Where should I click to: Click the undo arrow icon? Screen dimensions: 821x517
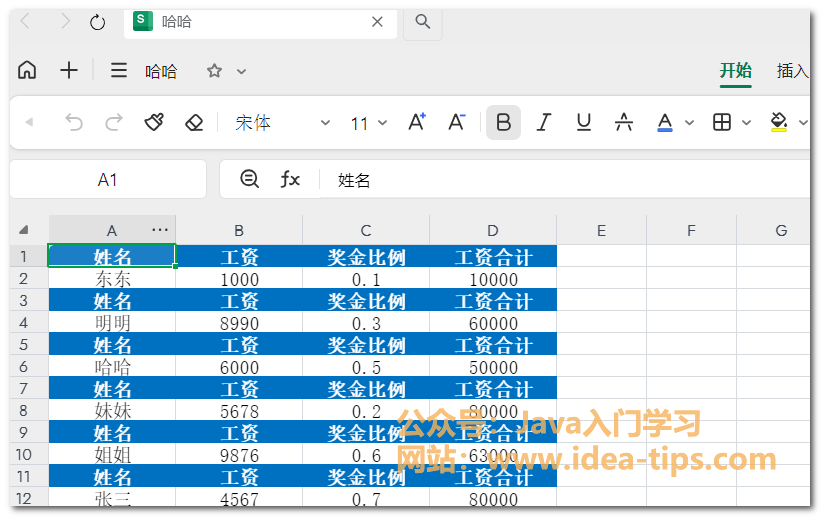(74, 122)
